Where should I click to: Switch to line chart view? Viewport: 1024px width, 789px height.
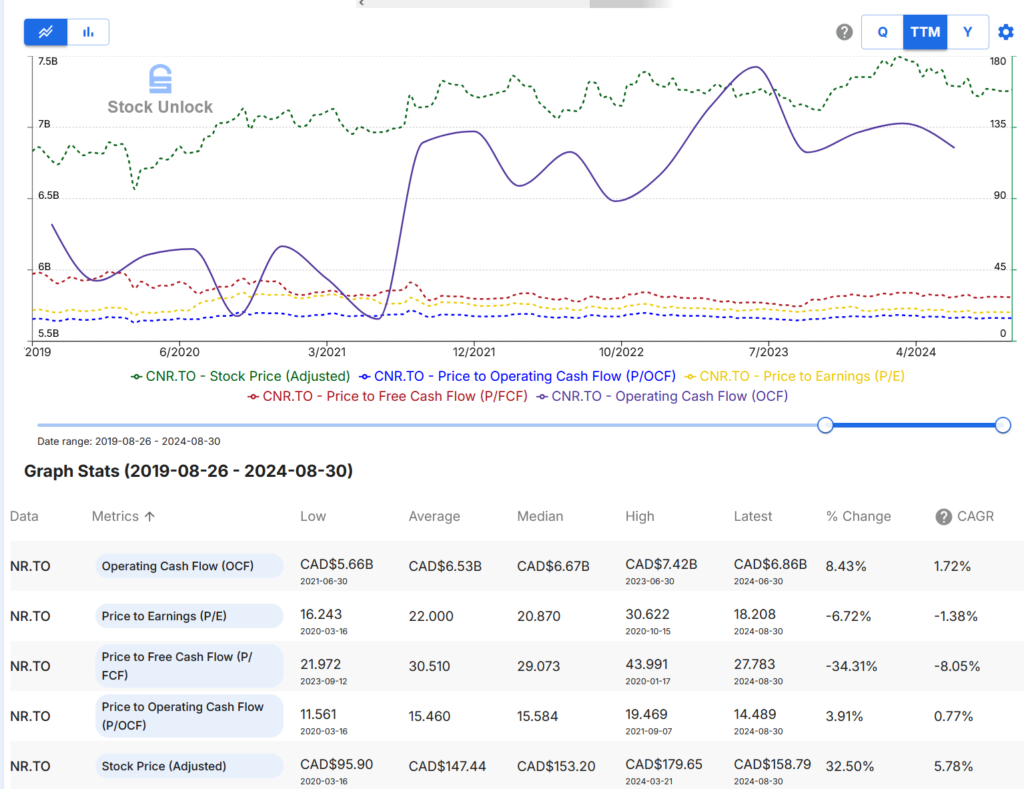click(x=46, y=32)
